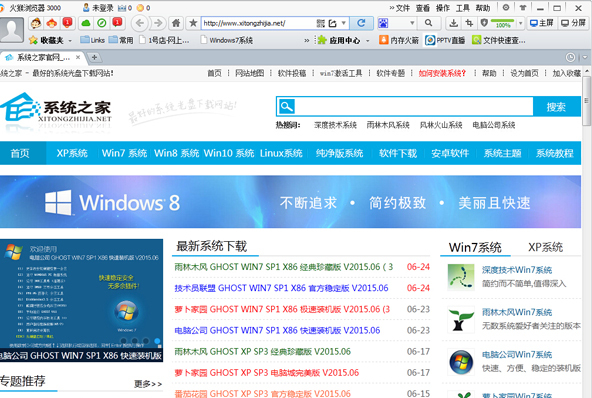This screenshot has width=592, height=398.
Task: Open the 文件 menu
Action: [x=403, y=8]
